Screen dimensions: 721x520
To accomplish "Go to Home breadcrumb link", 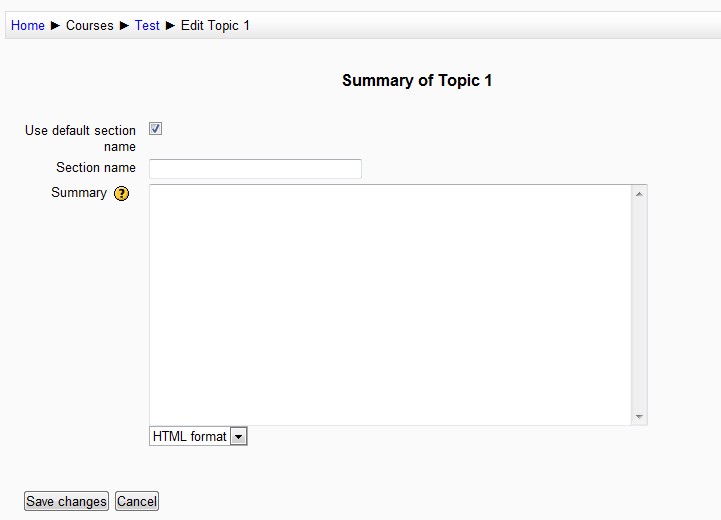I will (28, 25).
